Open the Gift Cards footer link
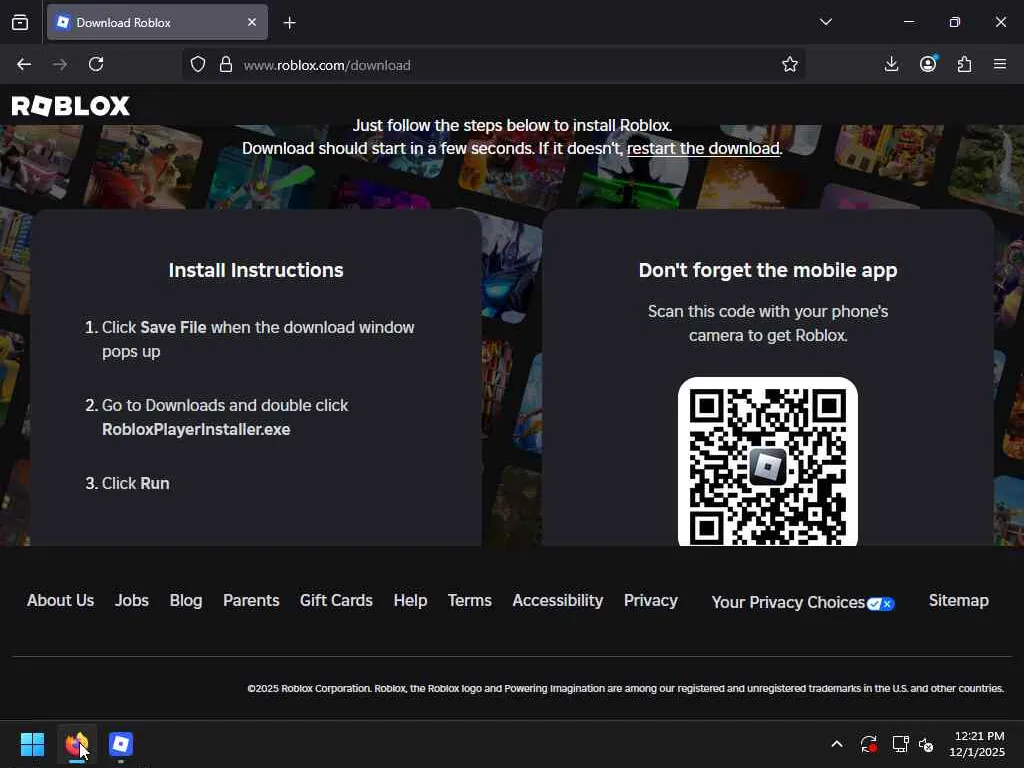This screenshot has width=1024, height=768. 336,600
